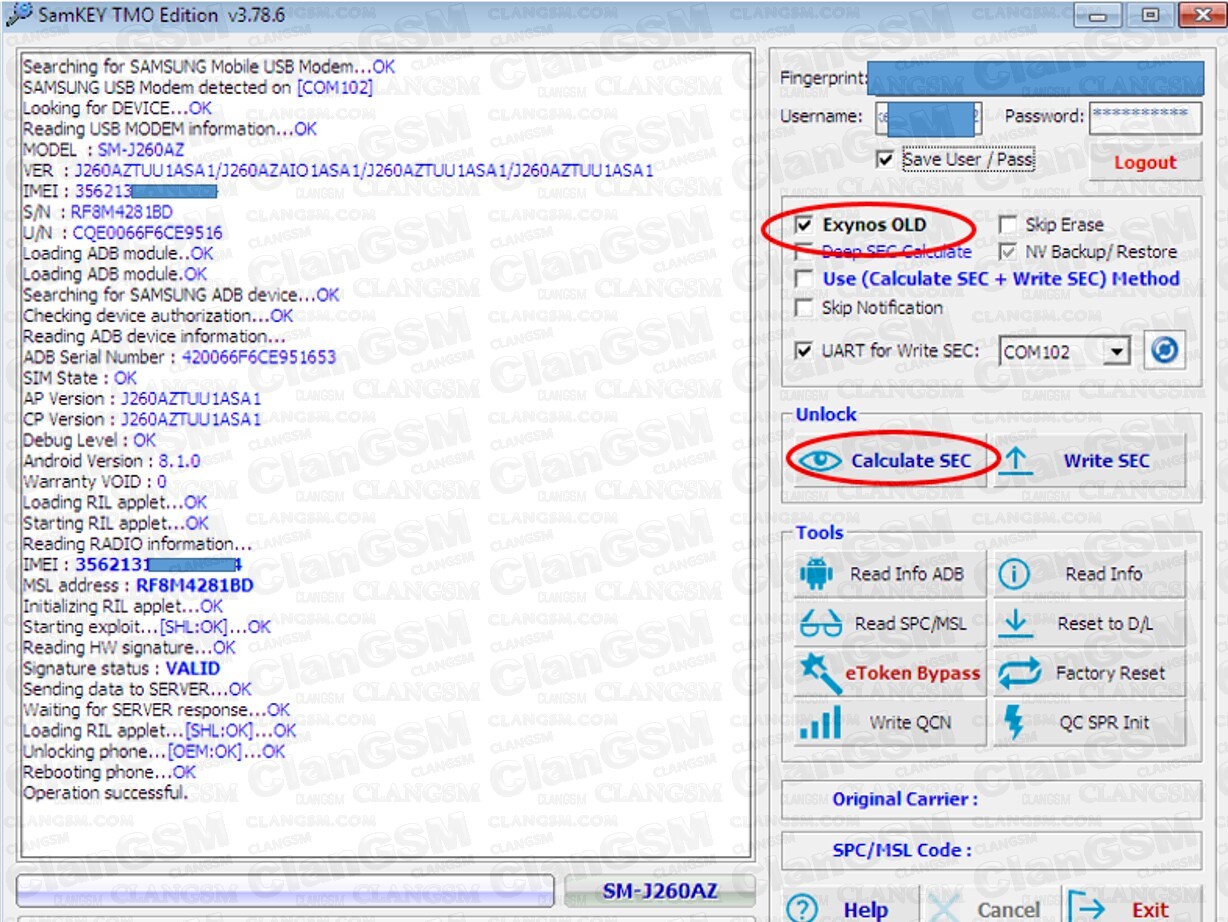Click the Write QCN label

click(910, 722)
